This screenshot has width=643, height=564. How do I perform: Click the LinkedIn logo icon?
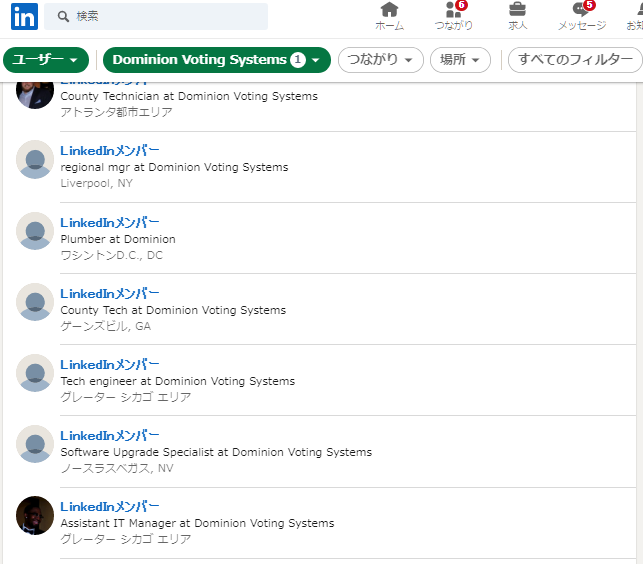click(24, 16)
